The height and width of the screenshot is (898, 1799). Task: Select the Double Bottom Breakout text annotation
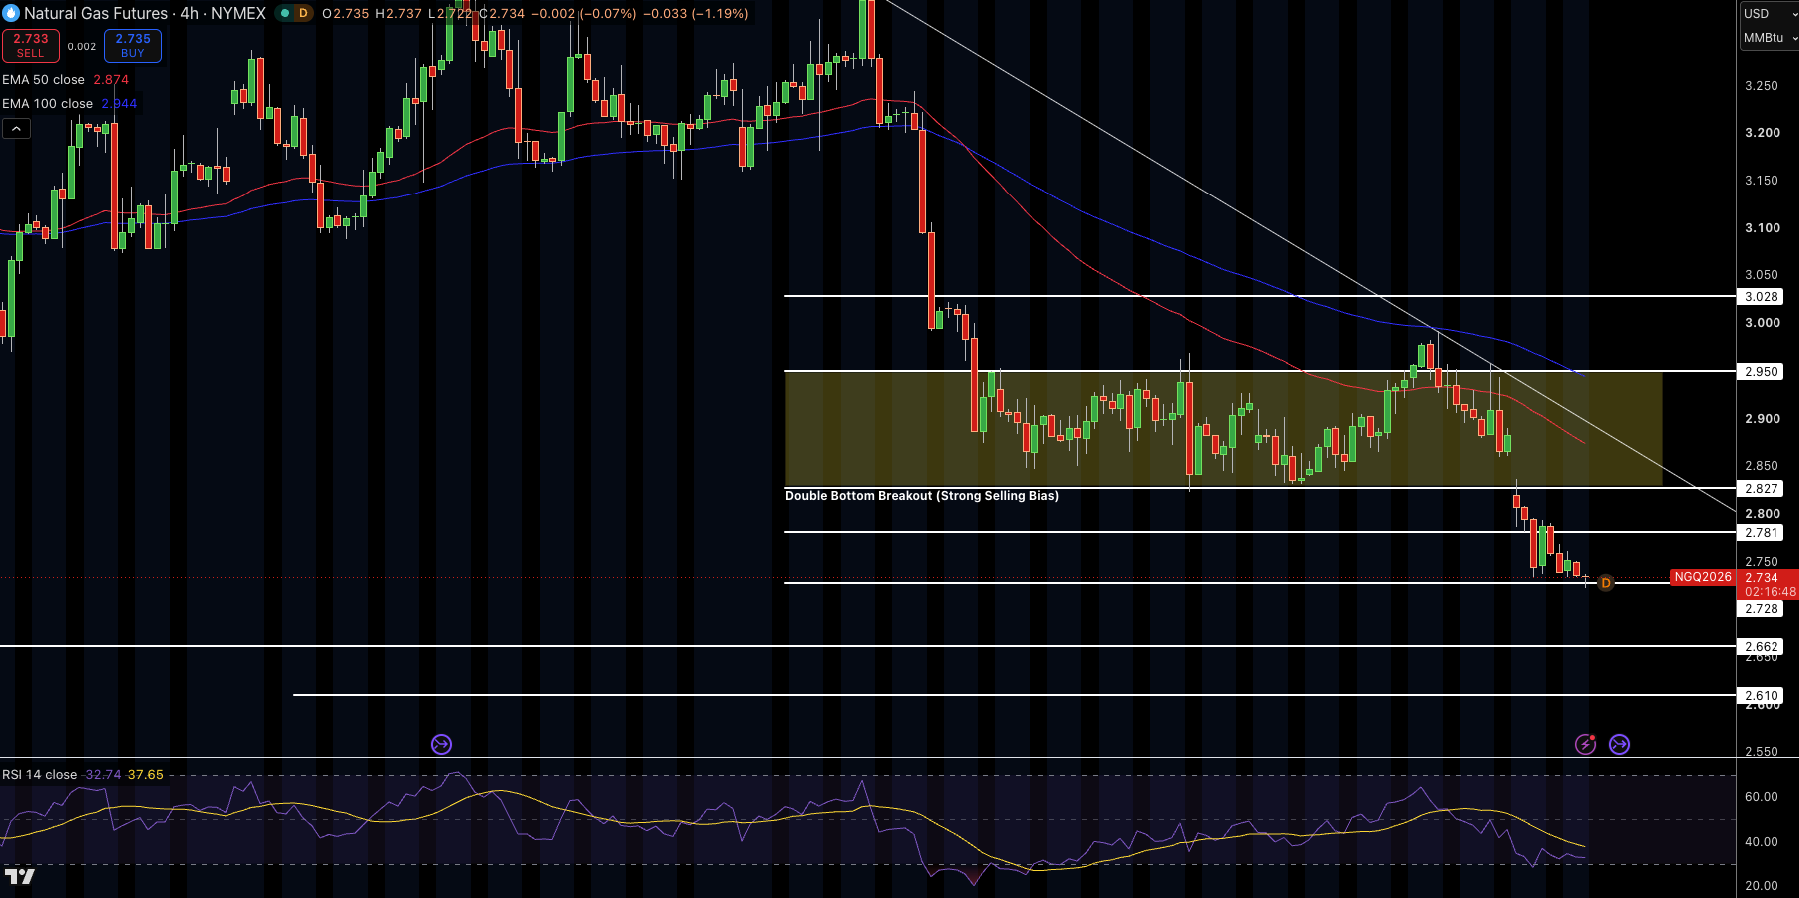[921, 496]
